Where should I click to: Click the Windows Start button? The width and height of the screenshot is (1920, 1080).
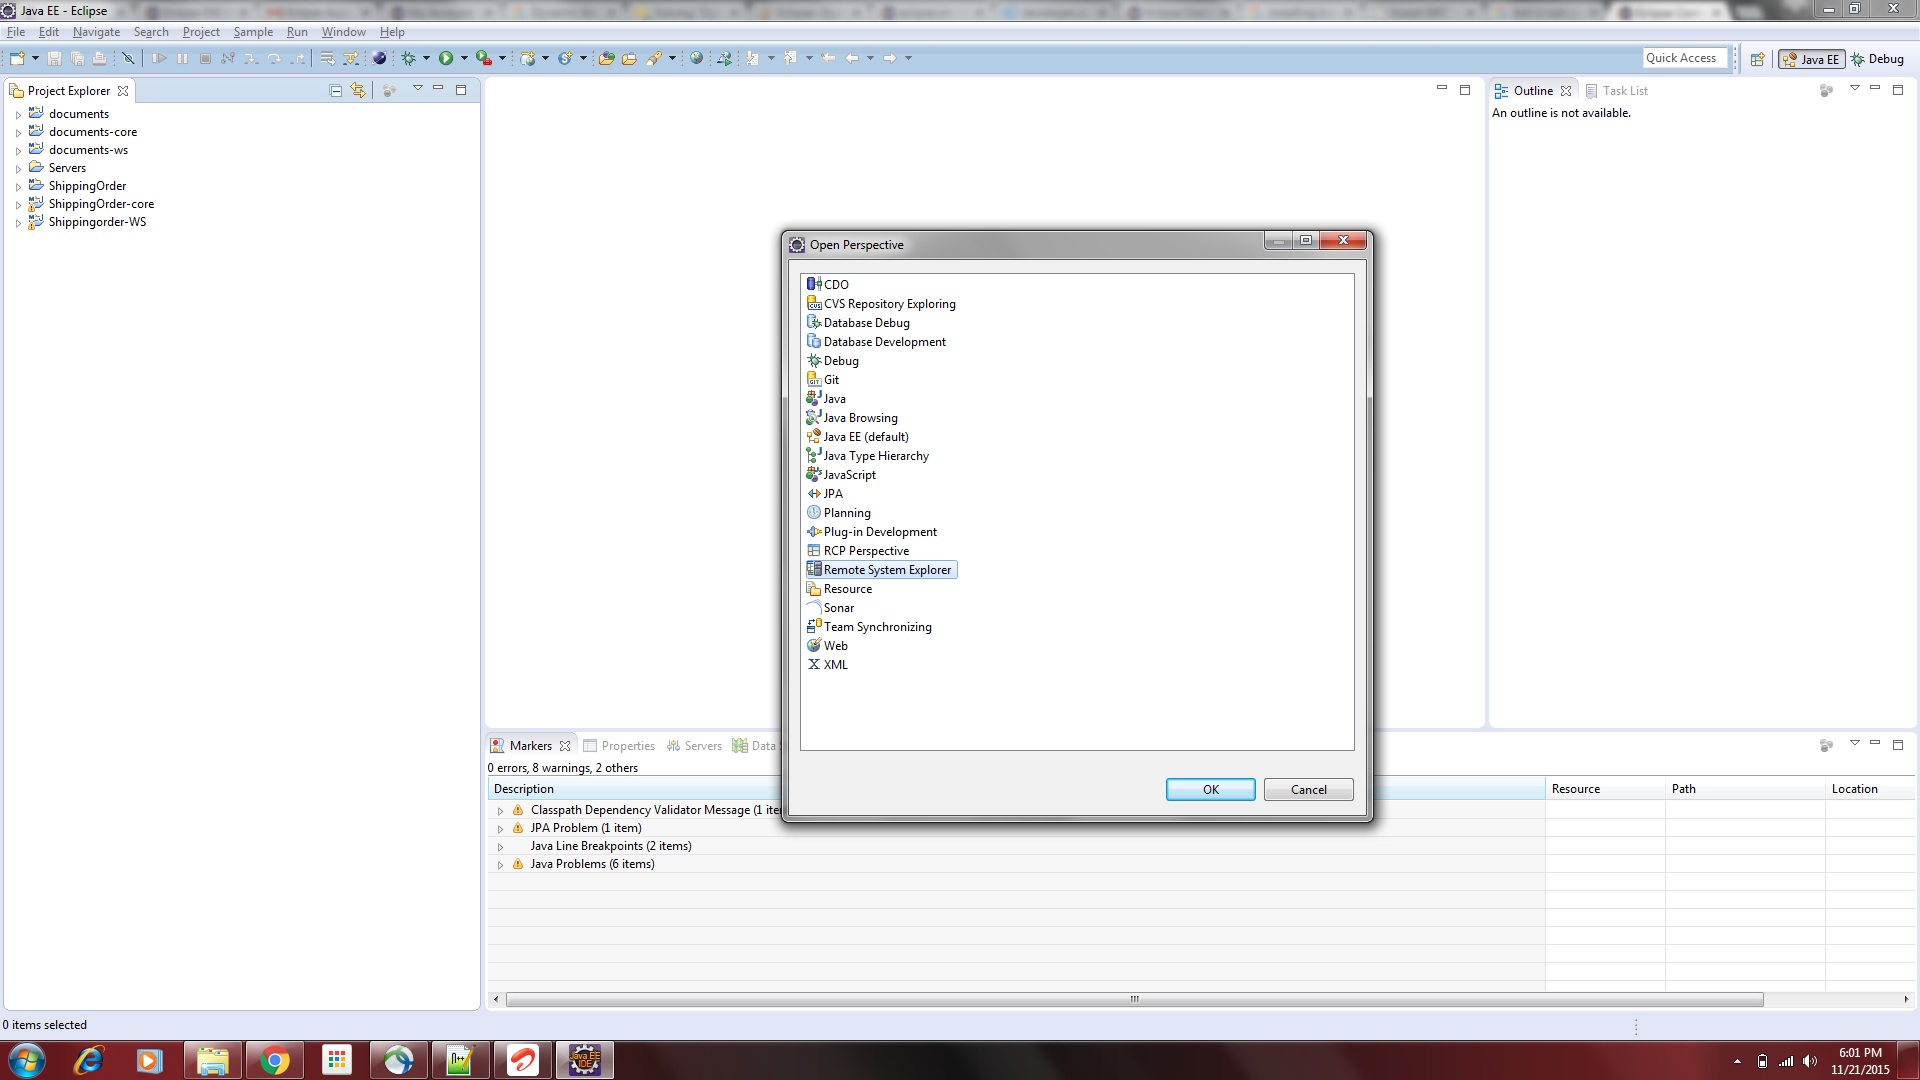(x=26, y=1060)
